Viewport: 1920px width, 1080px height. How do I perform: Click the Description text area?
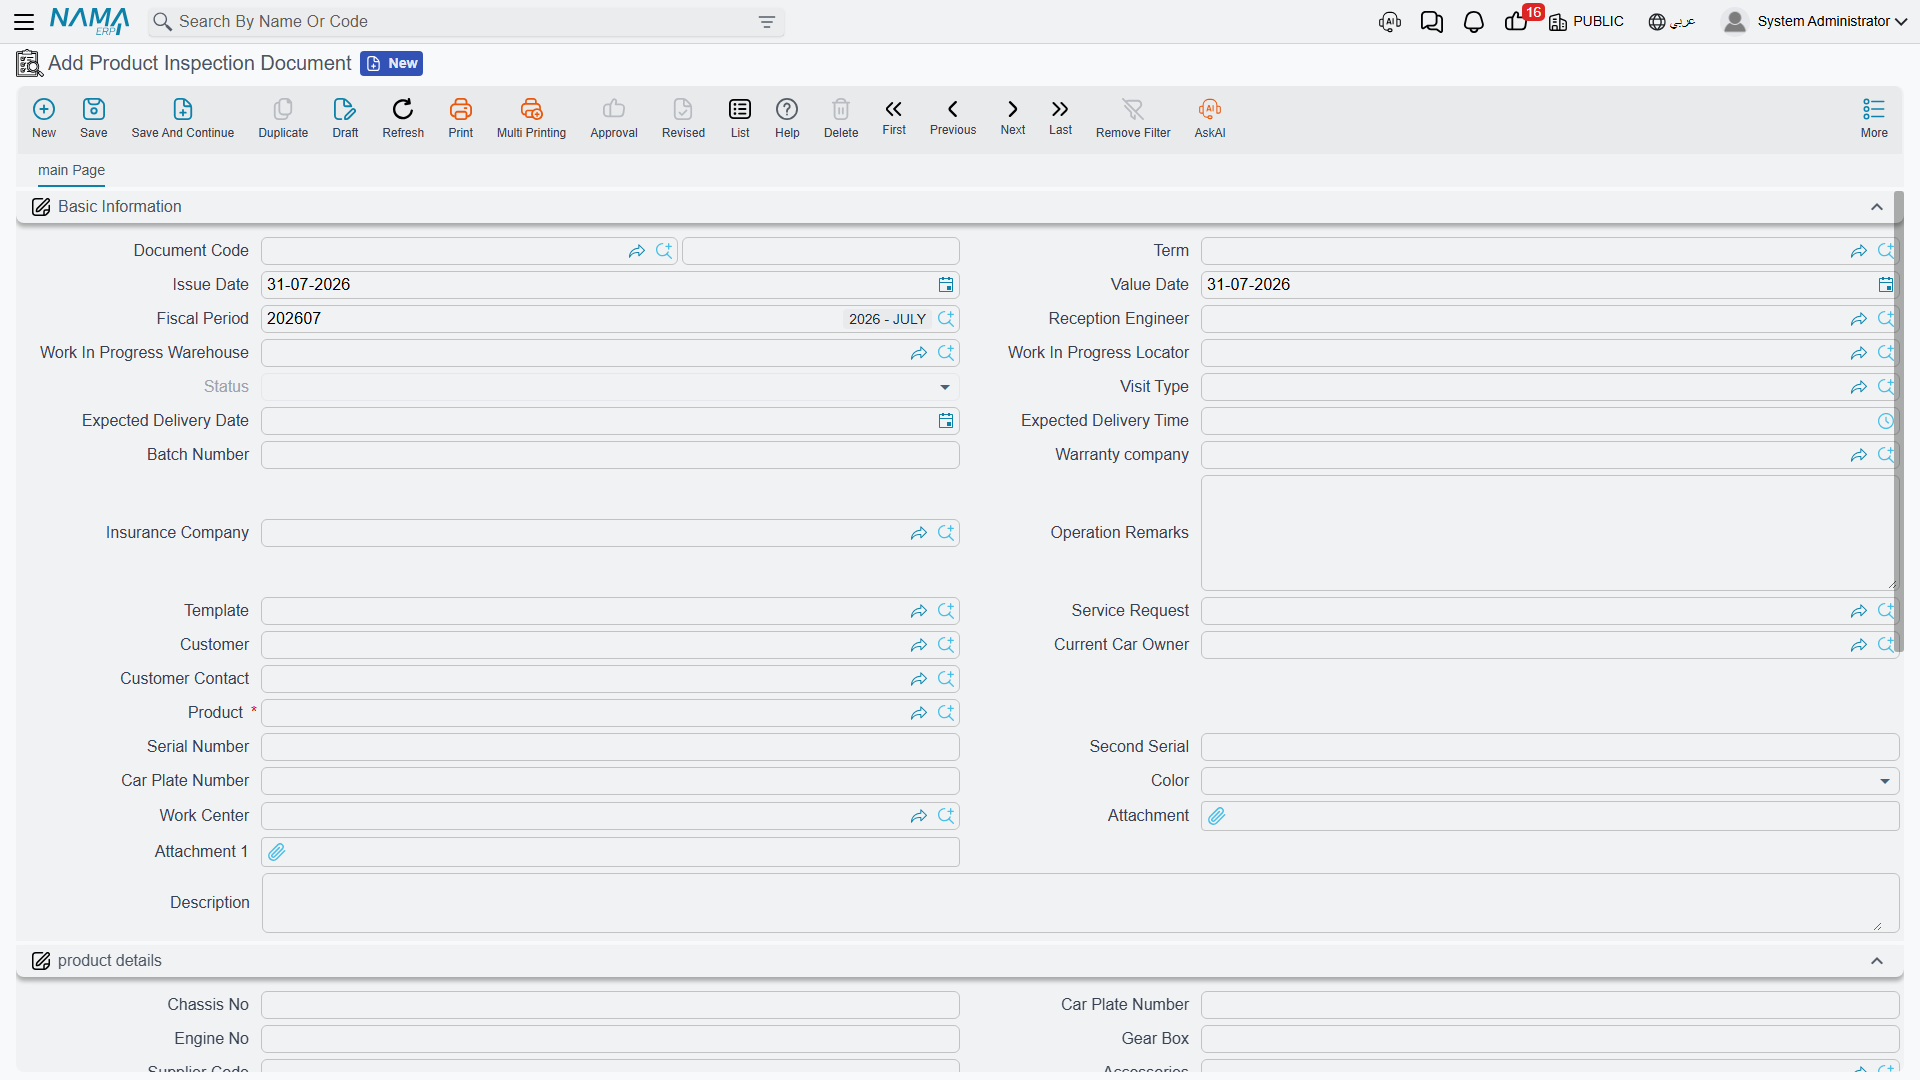pos(1080,903)
